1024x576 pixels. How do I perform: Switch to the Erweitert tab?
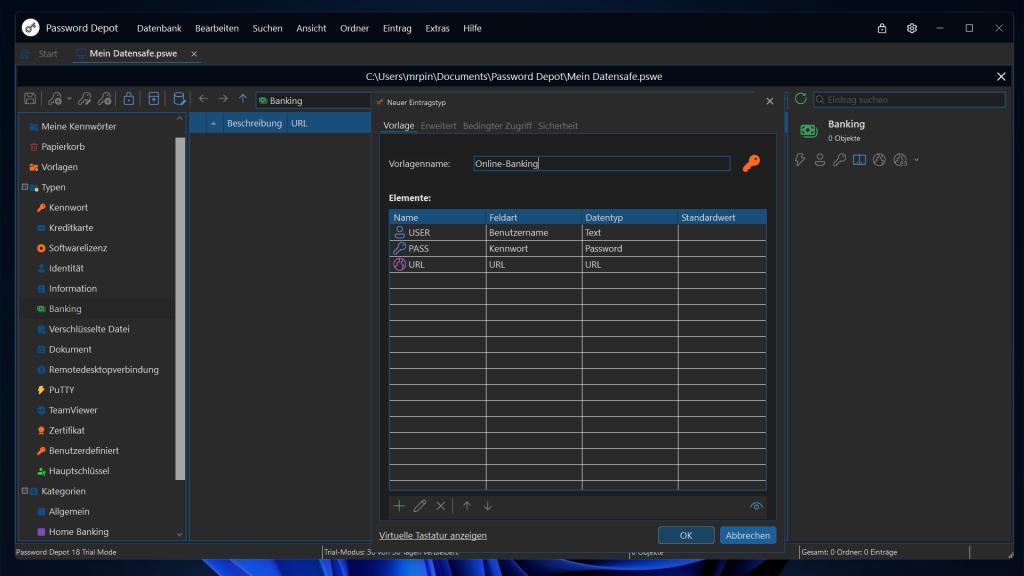(438, 126)
